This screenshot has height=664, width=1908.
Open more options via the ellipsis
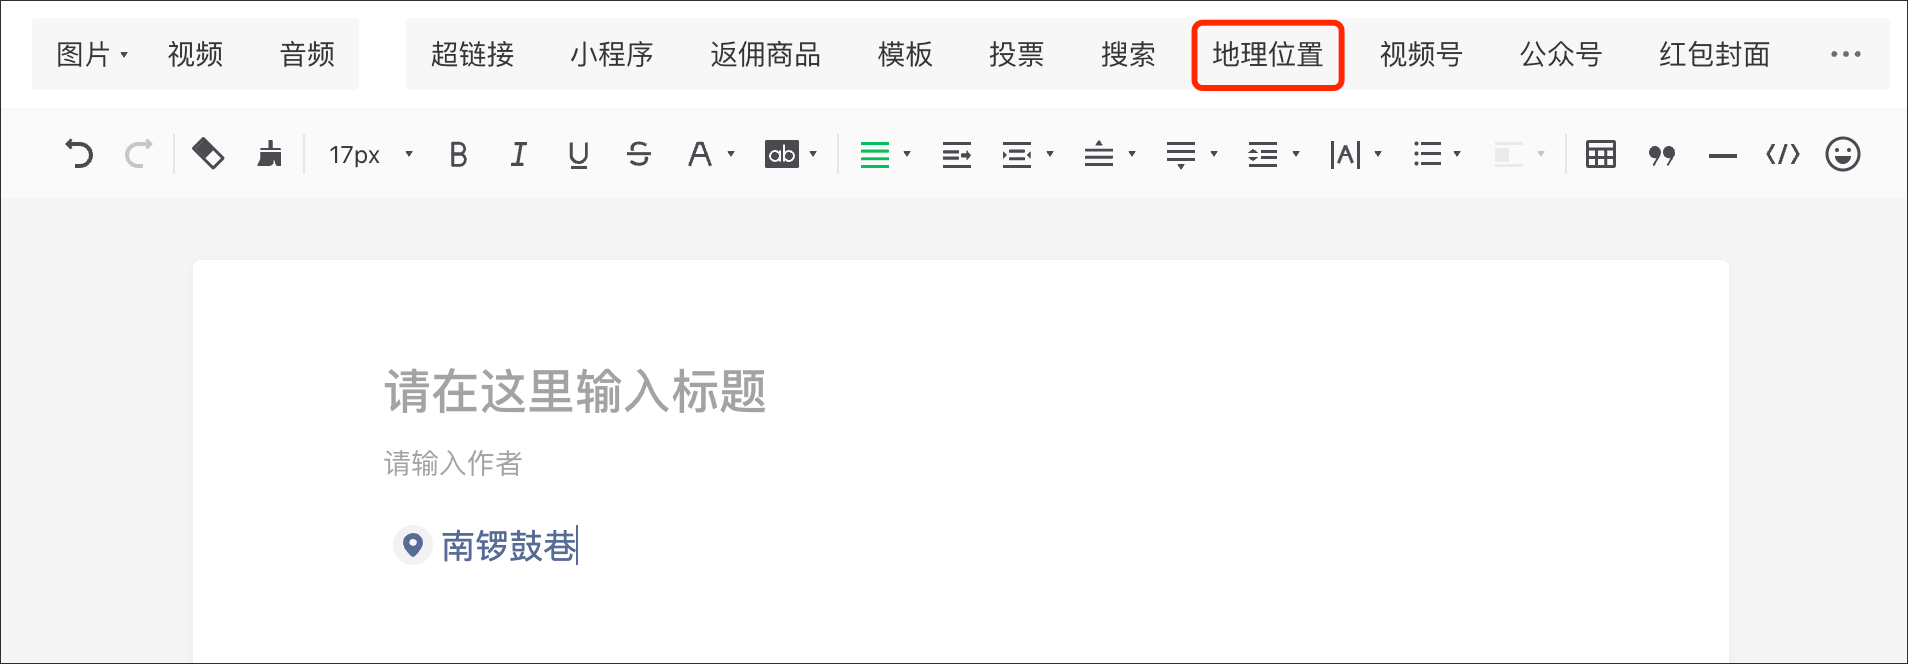pos(1845,55)
